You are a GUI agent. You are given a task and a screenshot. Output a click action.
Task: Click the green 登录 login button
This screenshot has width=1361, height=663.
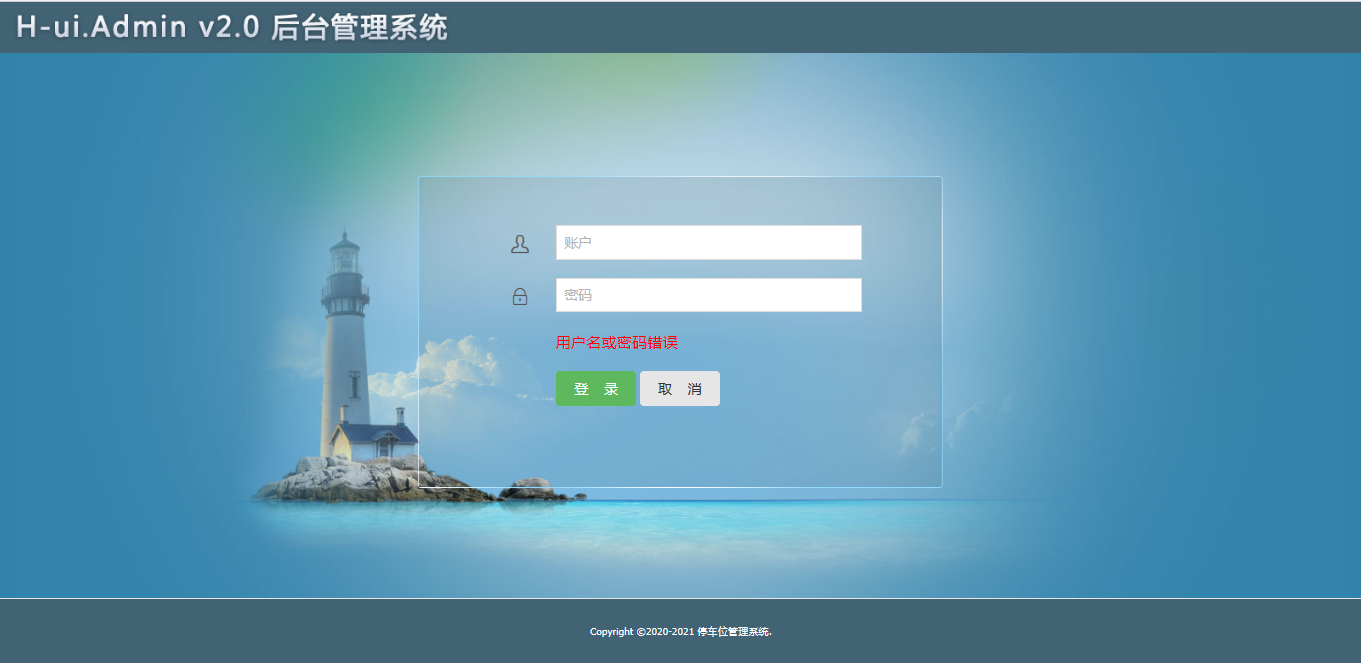(x=596, y=389)
